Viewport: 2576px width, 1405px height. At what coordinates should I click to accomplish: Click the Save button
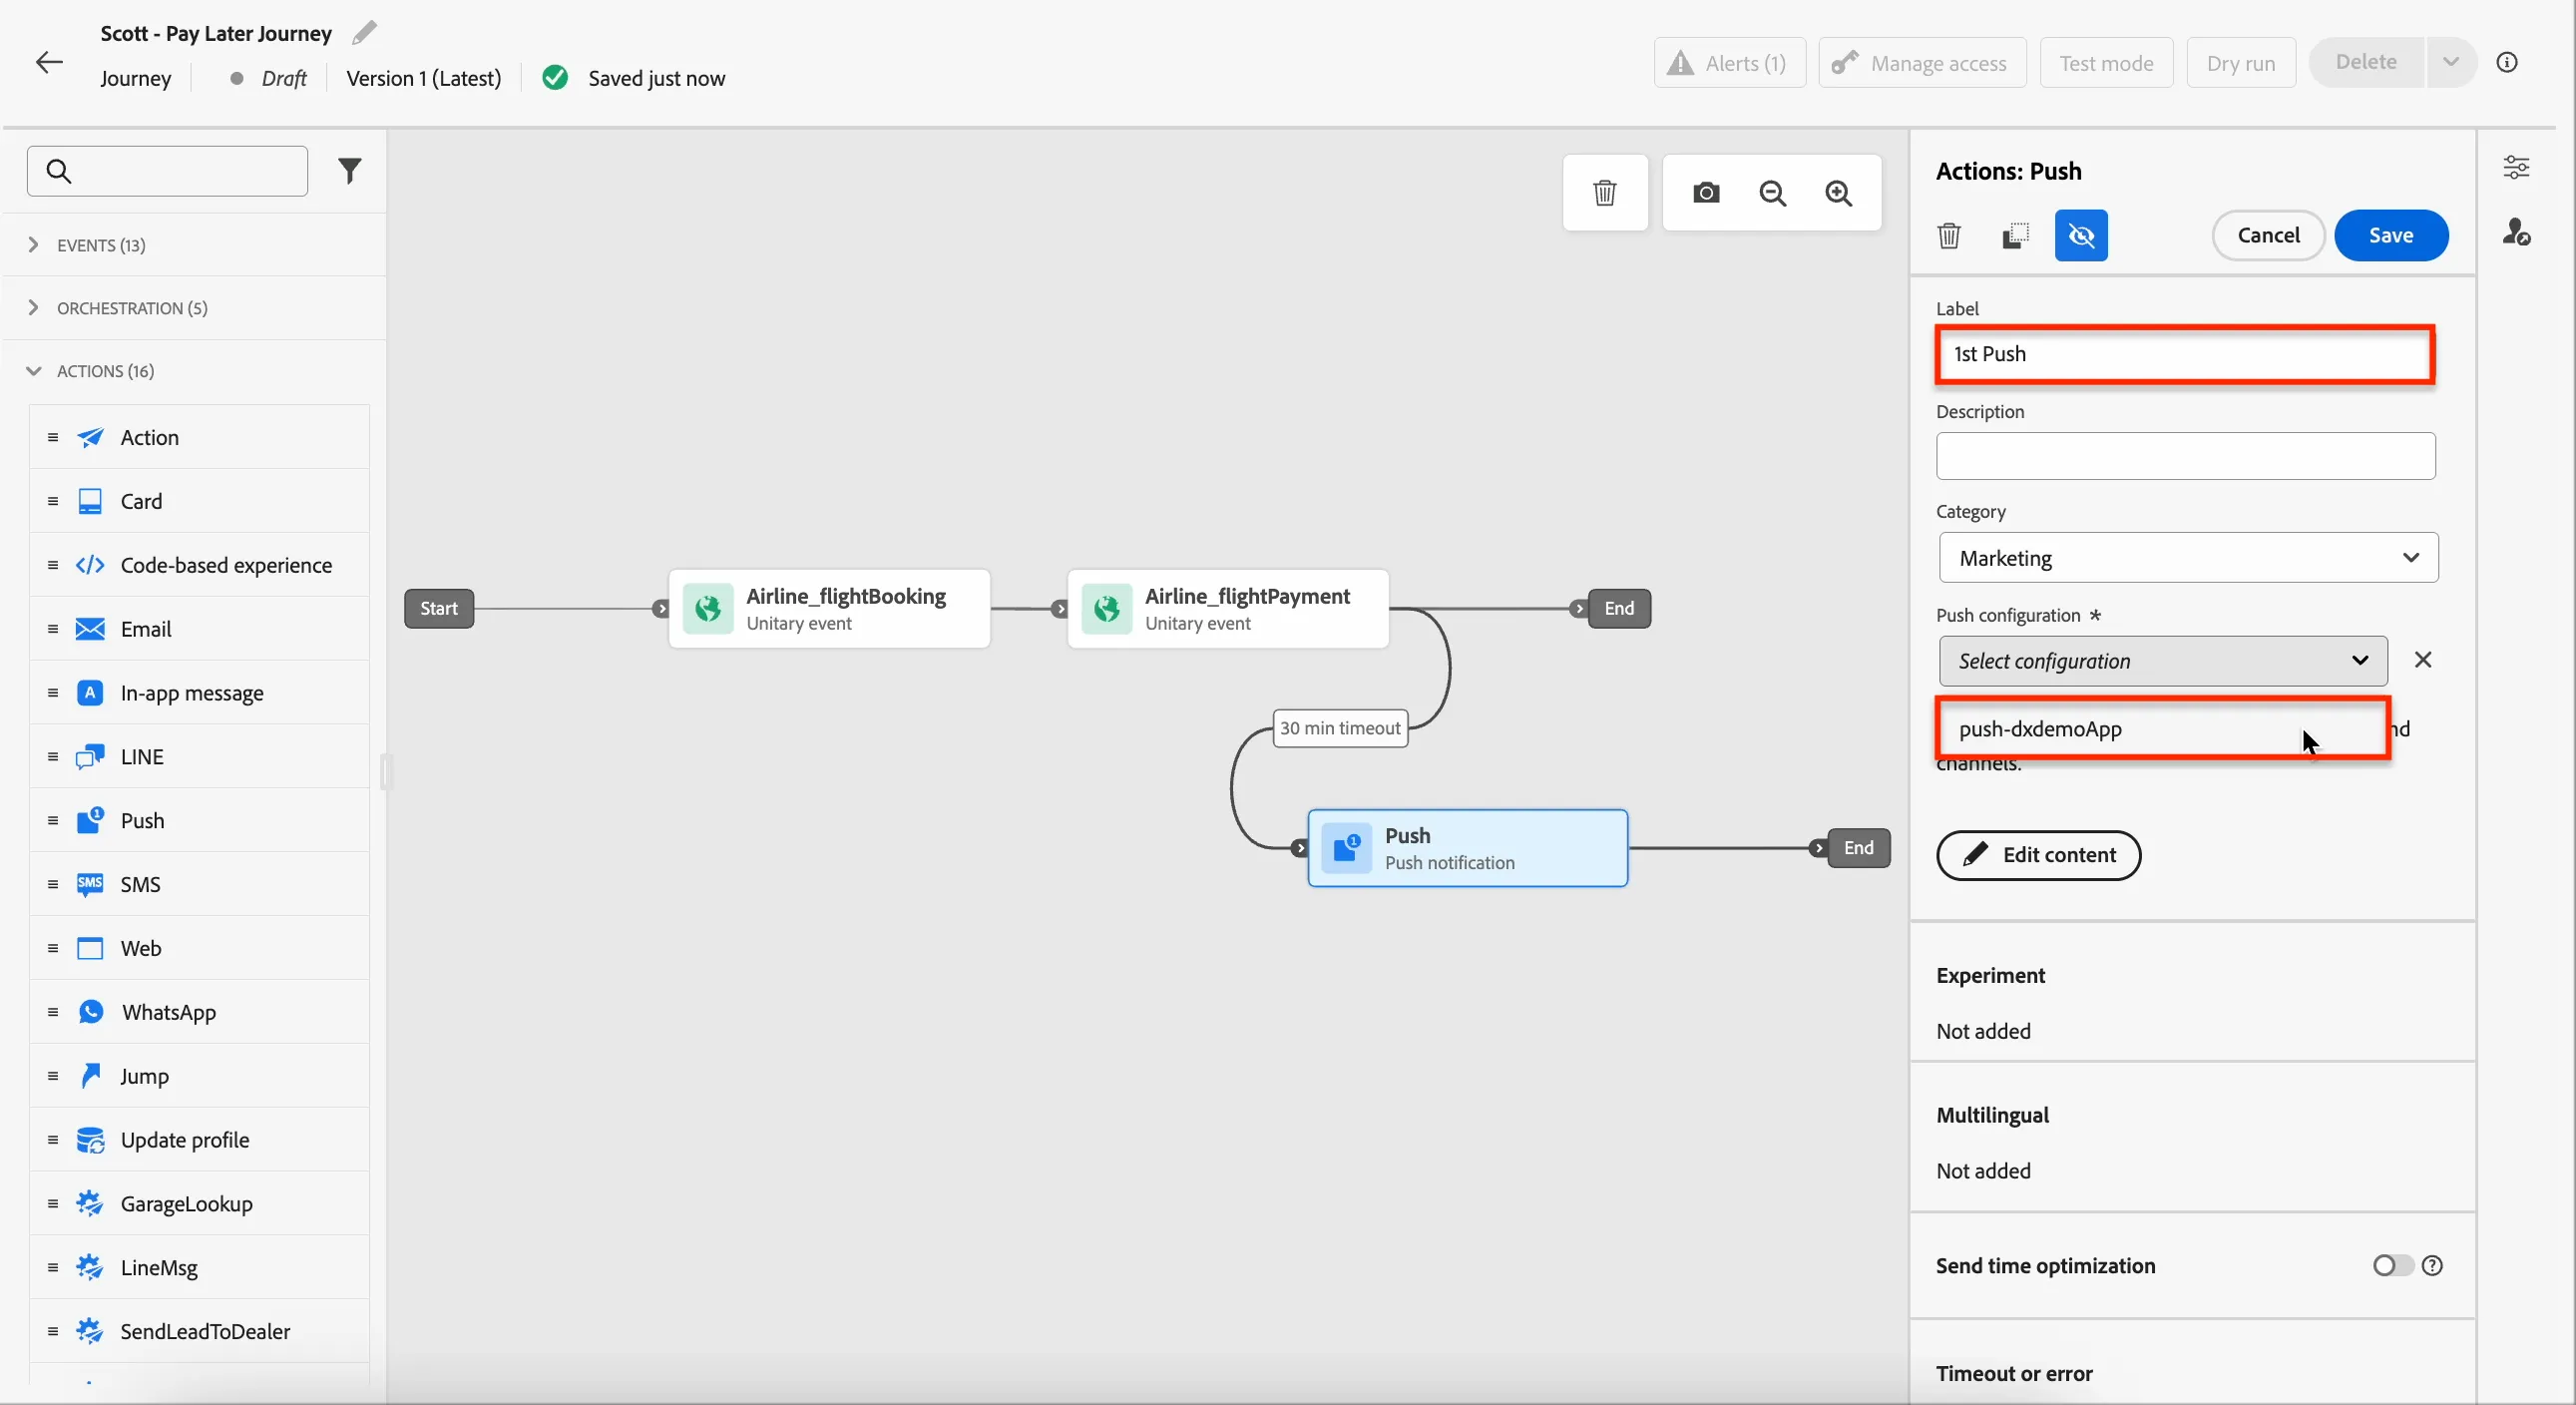2390,235
